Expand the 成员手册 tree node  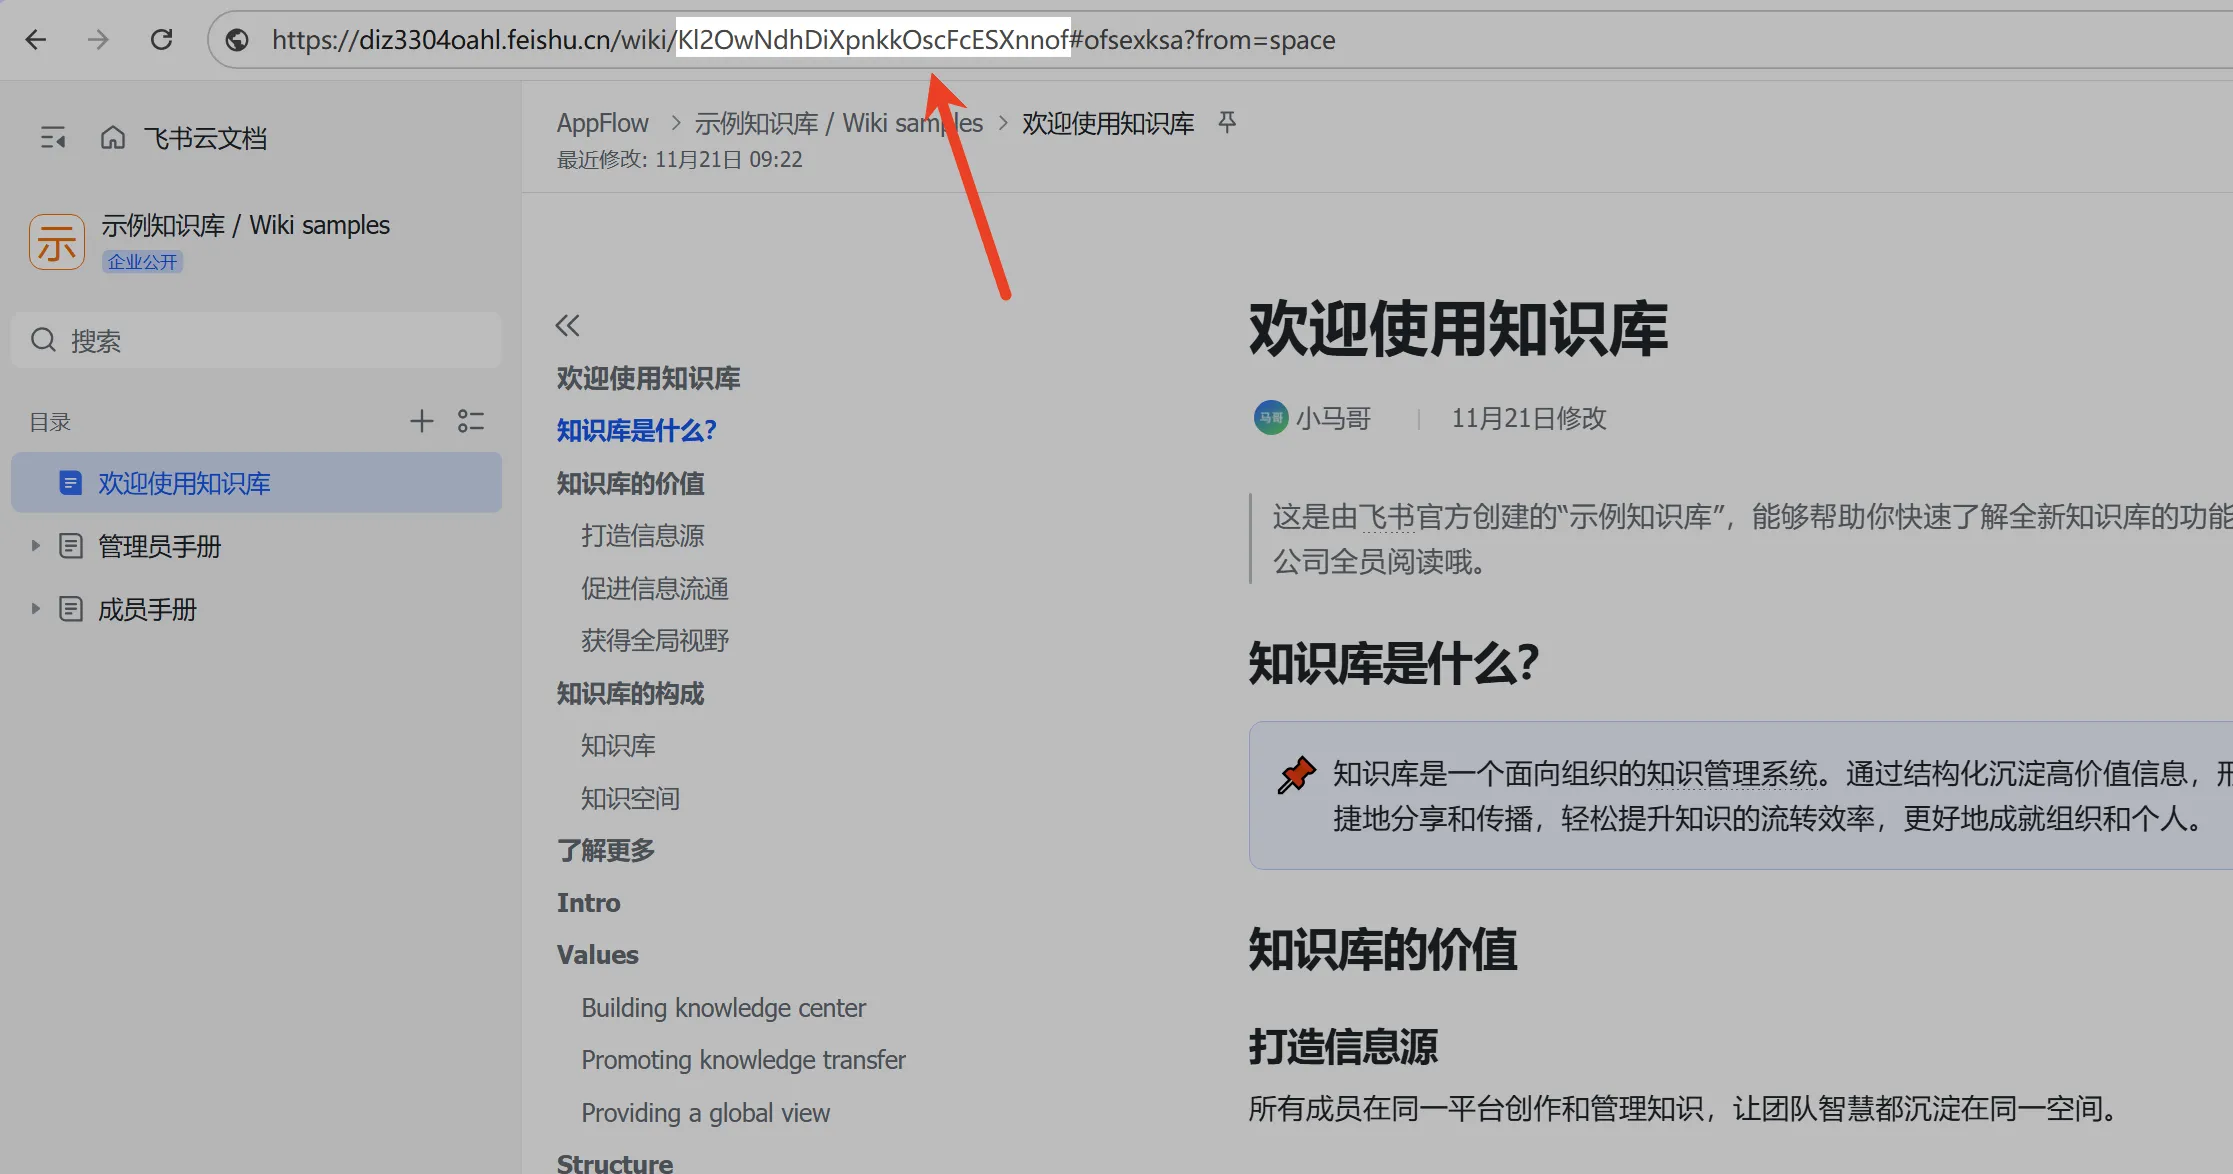tap(35, 609)
